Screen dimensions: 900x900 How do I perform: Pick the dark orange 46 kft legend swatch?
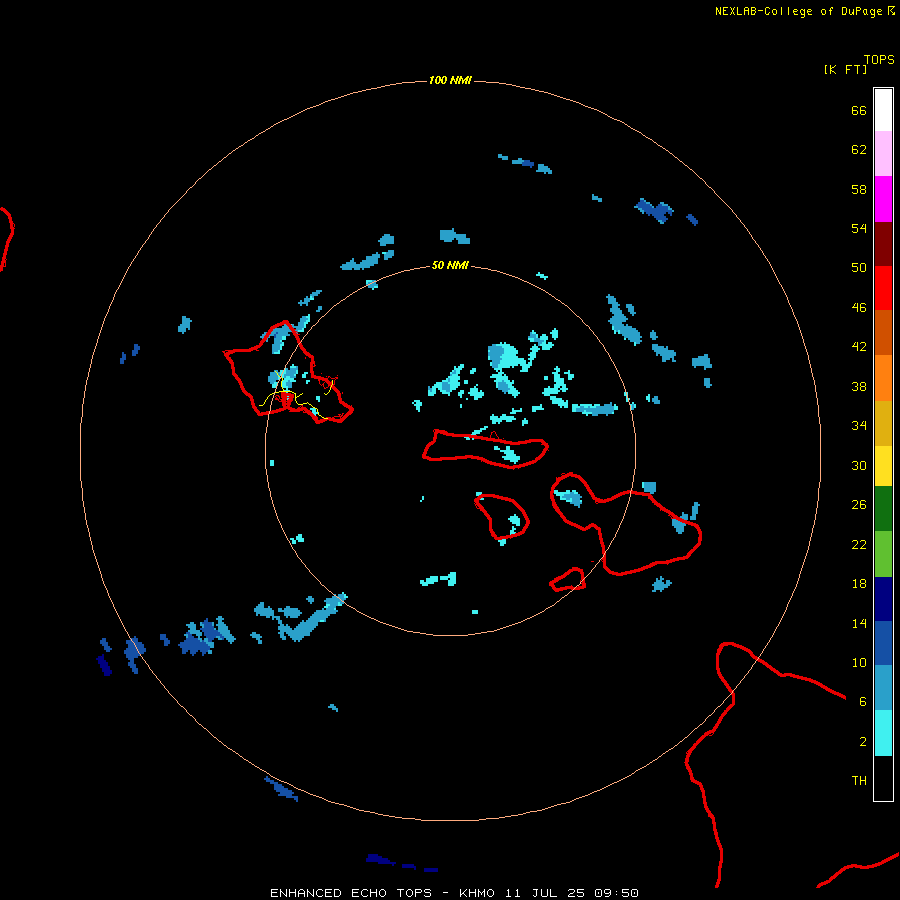pyautogui.click(x=883, y=333)
